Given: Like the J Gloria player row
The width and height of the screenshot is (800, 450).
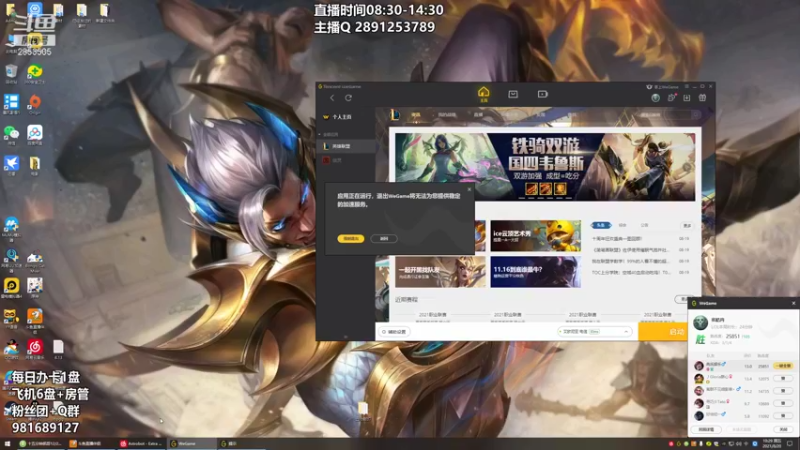Looking at the screenshot, I should click(783, 378).
